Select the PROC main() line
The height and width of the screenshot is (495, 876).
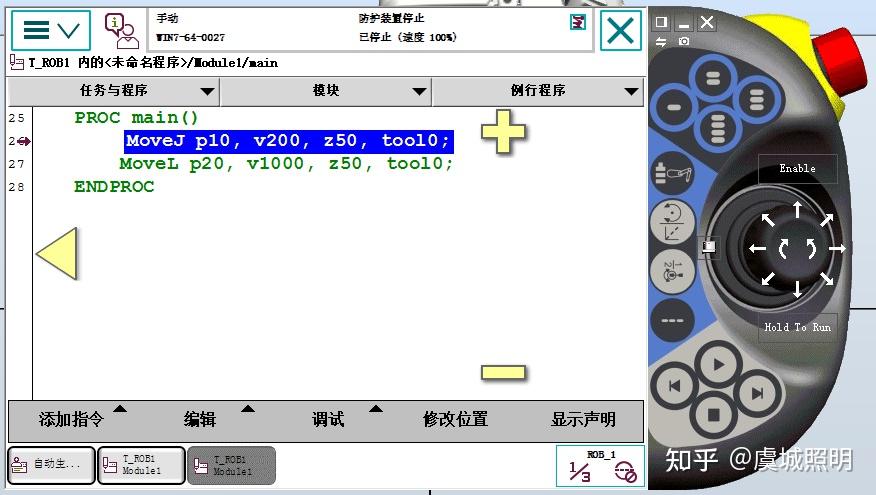136,118
